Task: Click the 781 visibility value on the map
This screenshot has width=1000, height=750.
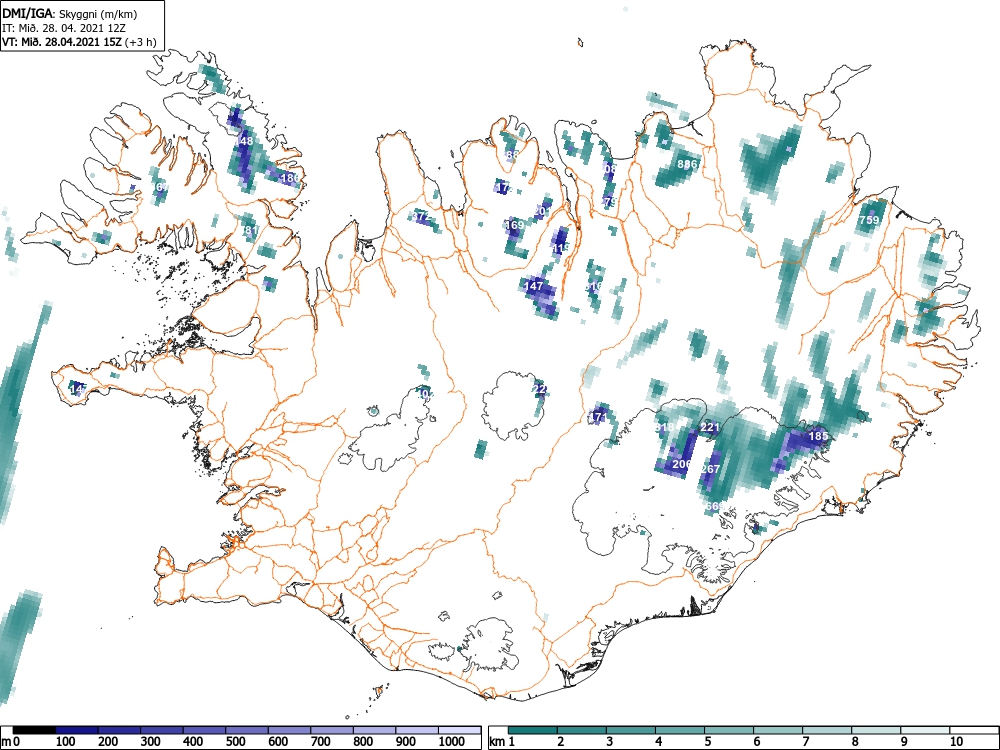Action: (248, 230)
